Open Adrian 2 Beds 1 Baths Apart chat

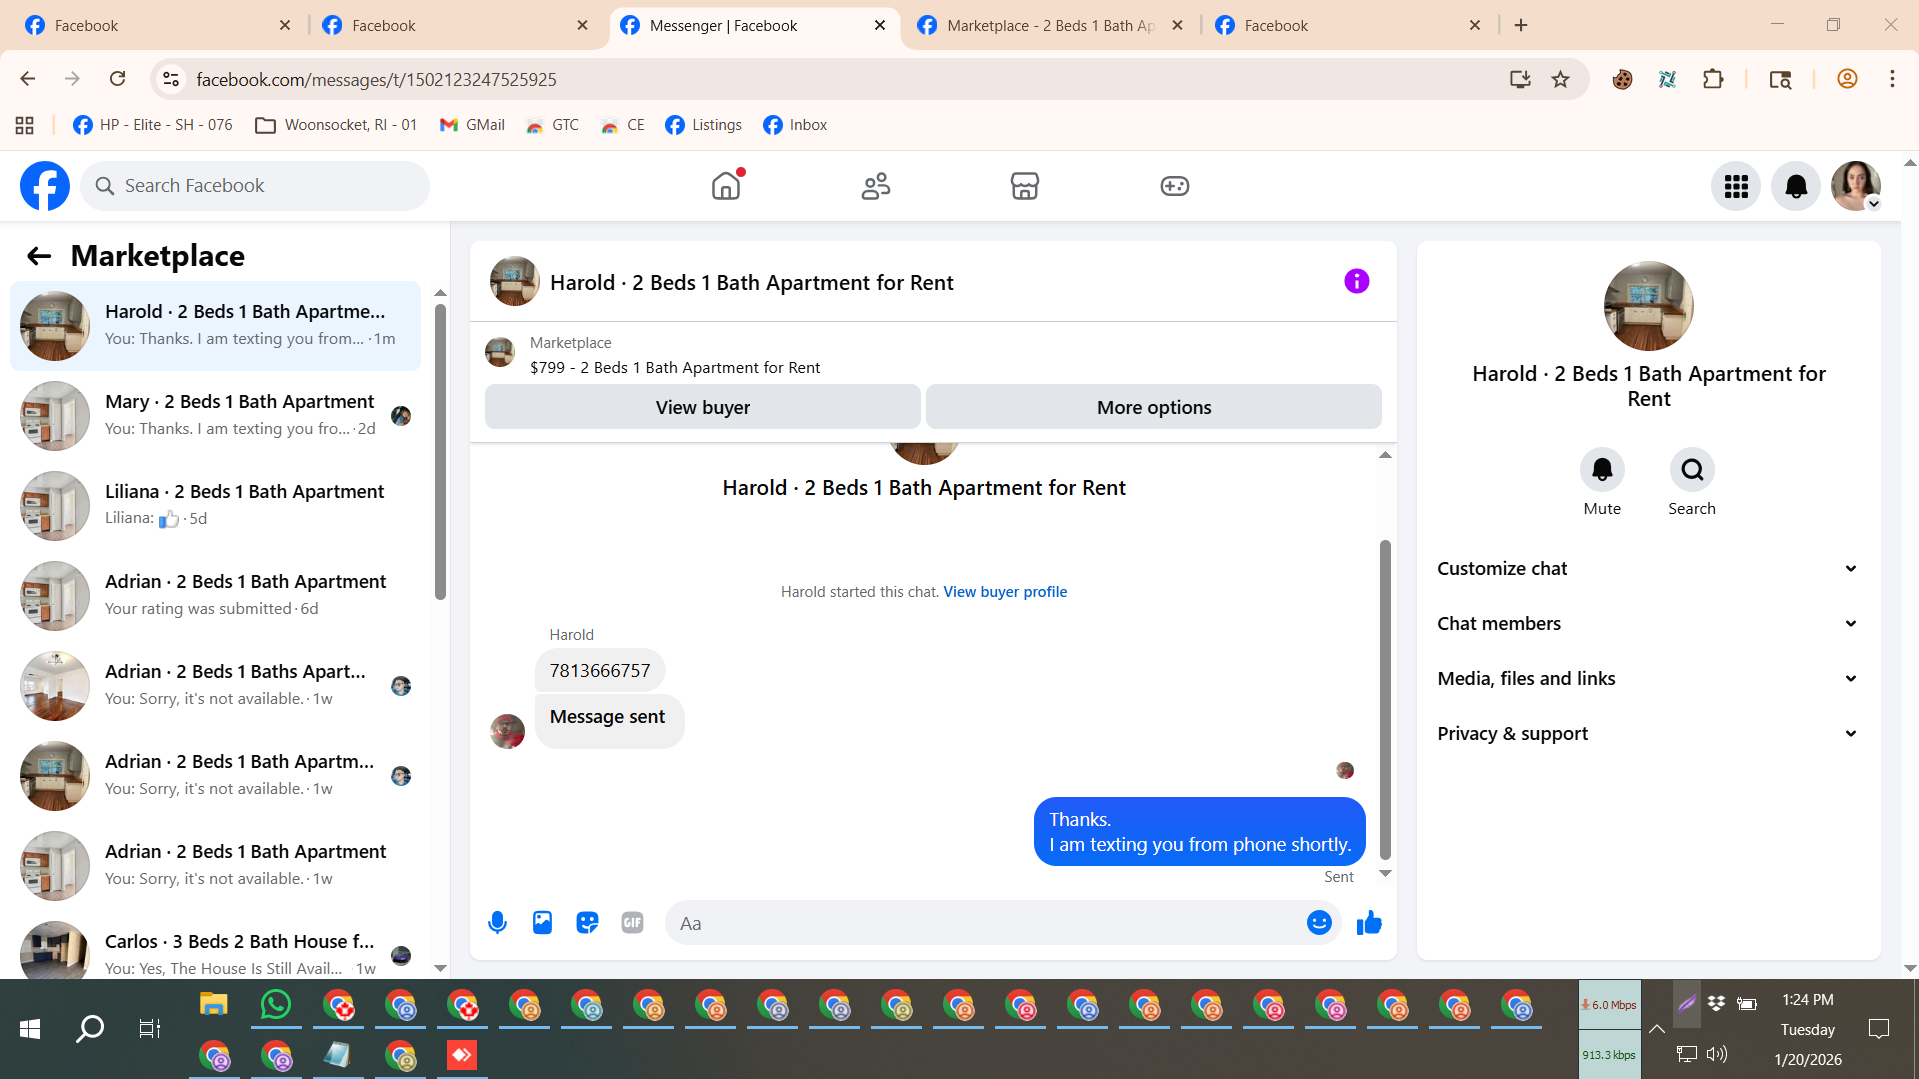coord(215,686)
